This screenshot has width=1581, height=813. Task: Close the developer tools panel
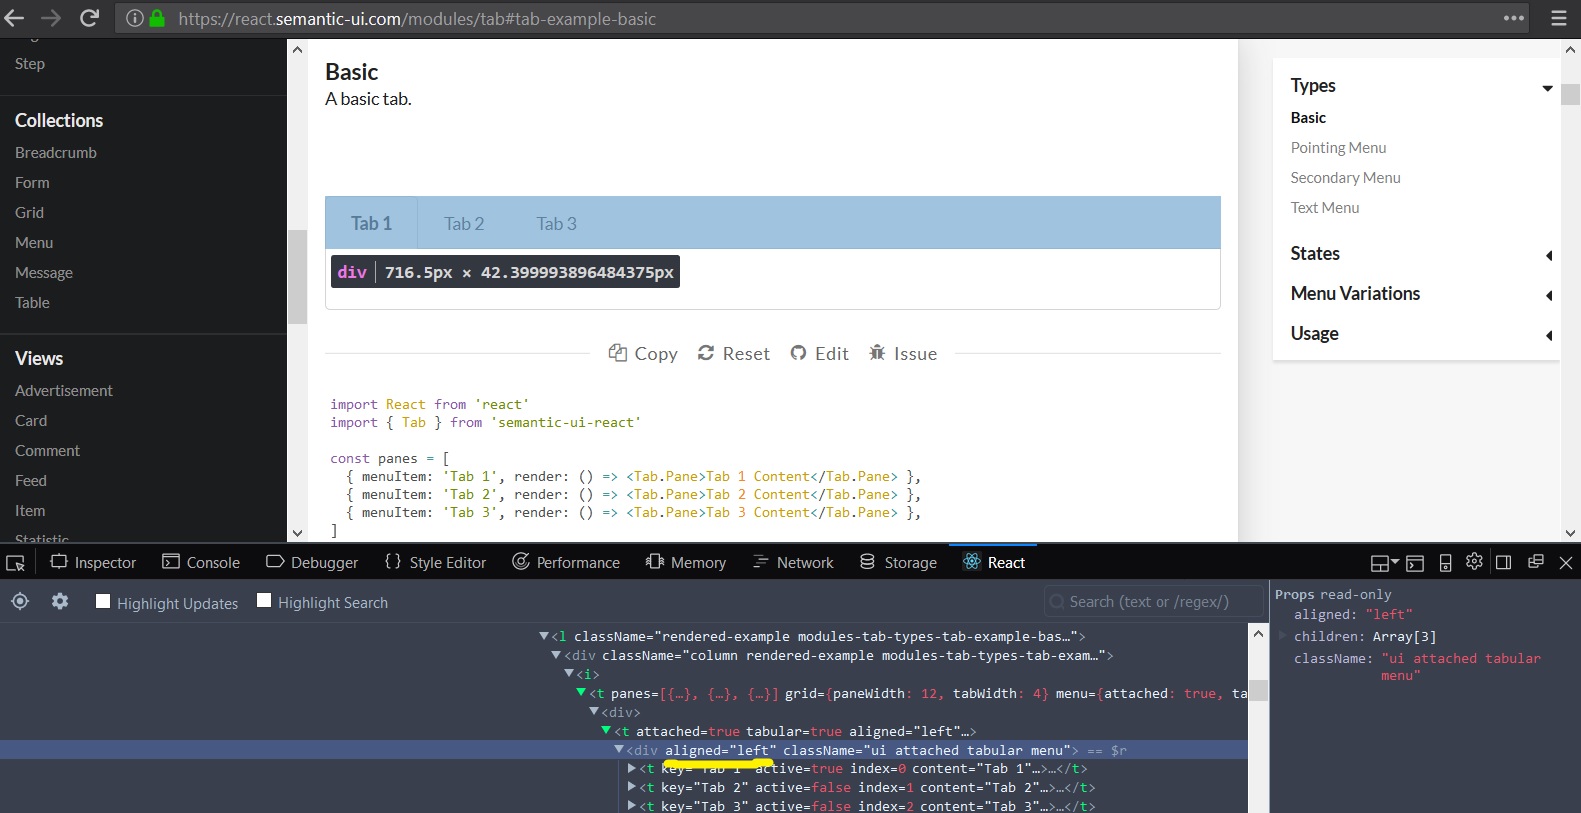tap(1566, 563)
